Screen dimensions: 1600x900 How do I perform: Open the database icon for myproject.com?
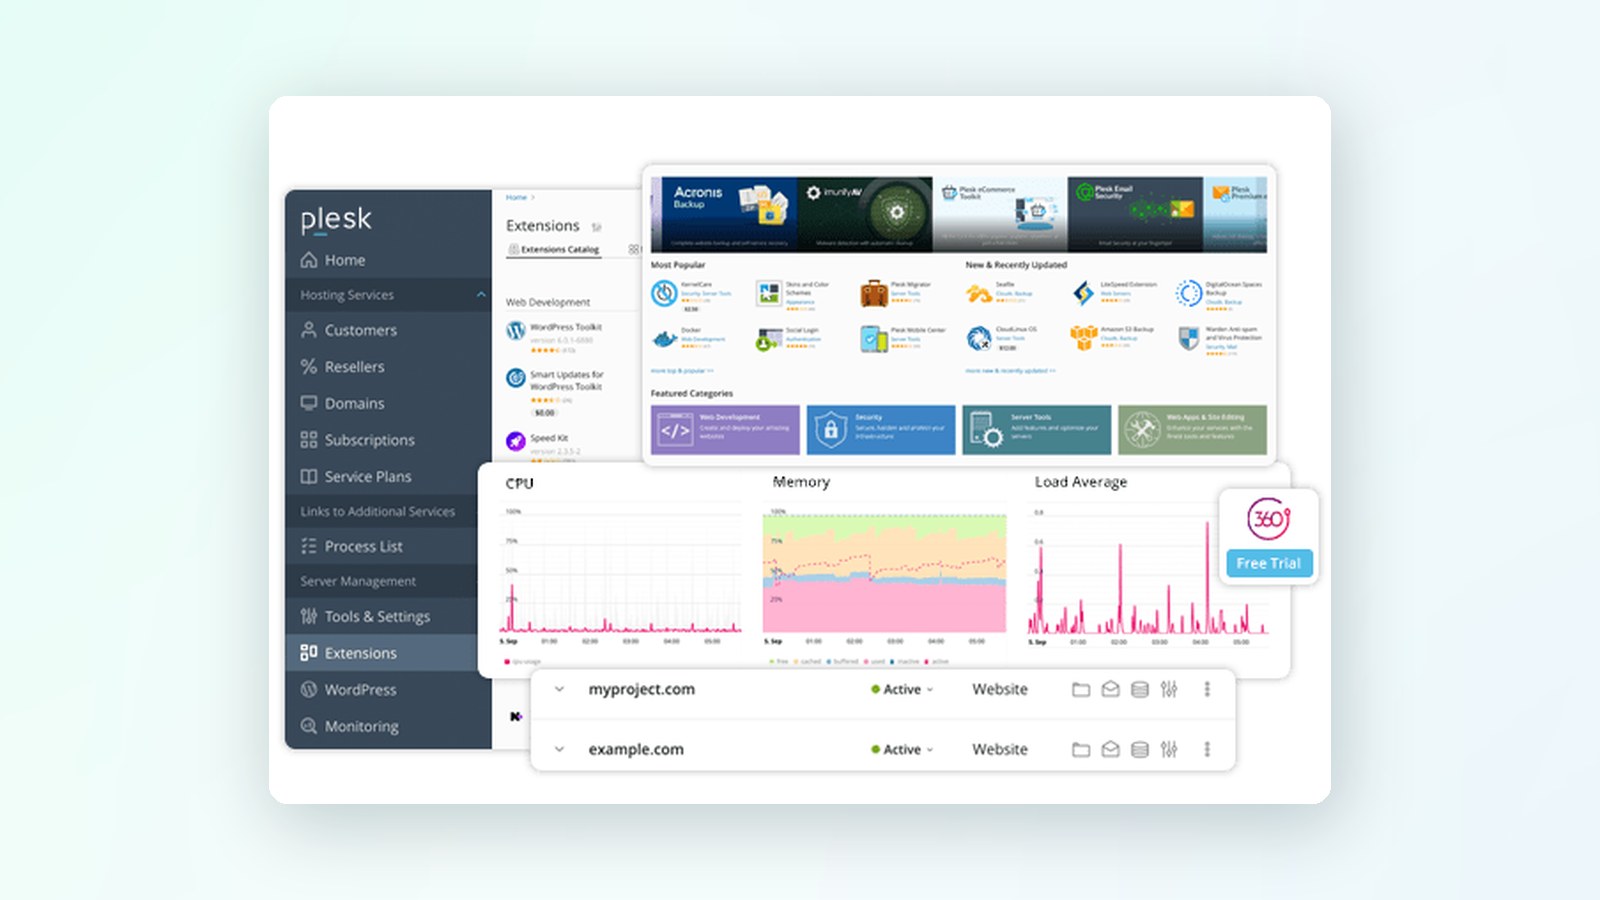(1139, 689)
